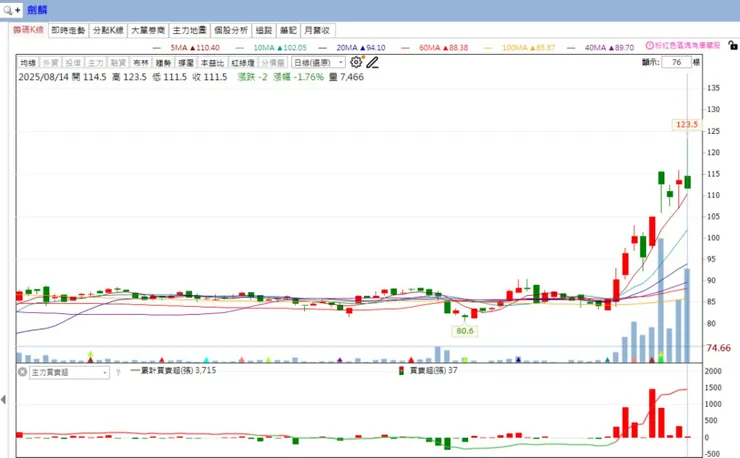Click the 80.6 low price label
Image resolution: width=740 pixels, height=458 pixels.
464,331
